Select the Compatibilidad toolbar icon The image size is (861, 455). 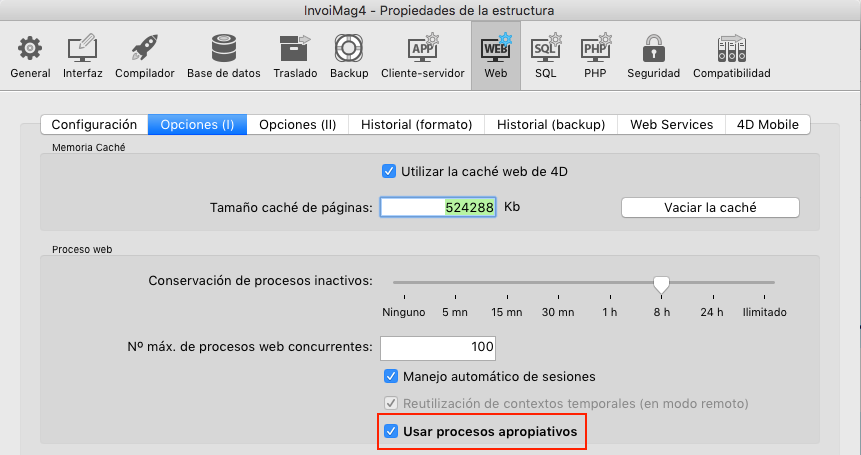coord(731,48)
